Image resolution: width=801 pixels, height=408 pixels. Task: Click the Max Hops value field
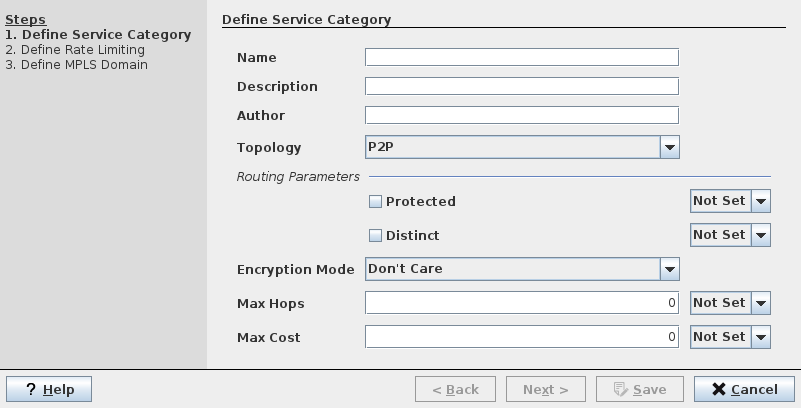point(521,303)
